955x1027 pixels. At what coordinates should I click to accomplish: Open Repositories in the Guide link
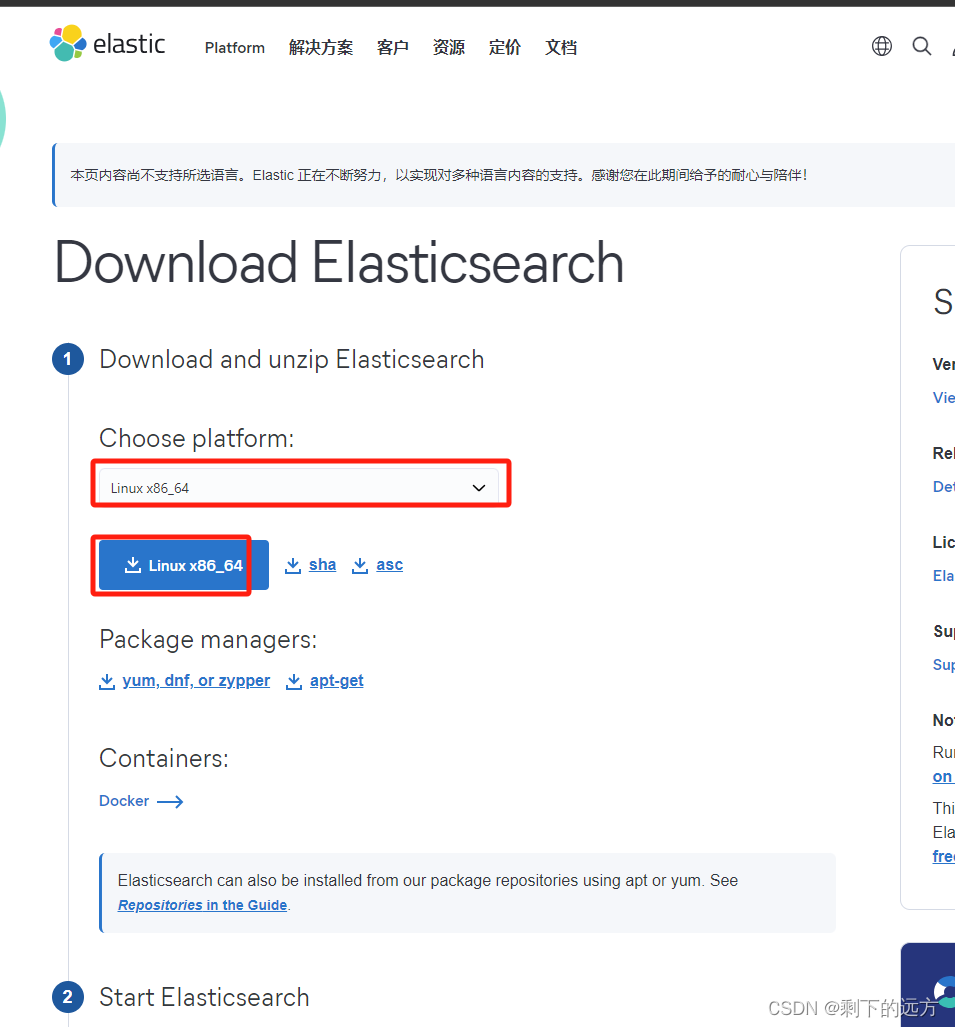click(203, 905)
